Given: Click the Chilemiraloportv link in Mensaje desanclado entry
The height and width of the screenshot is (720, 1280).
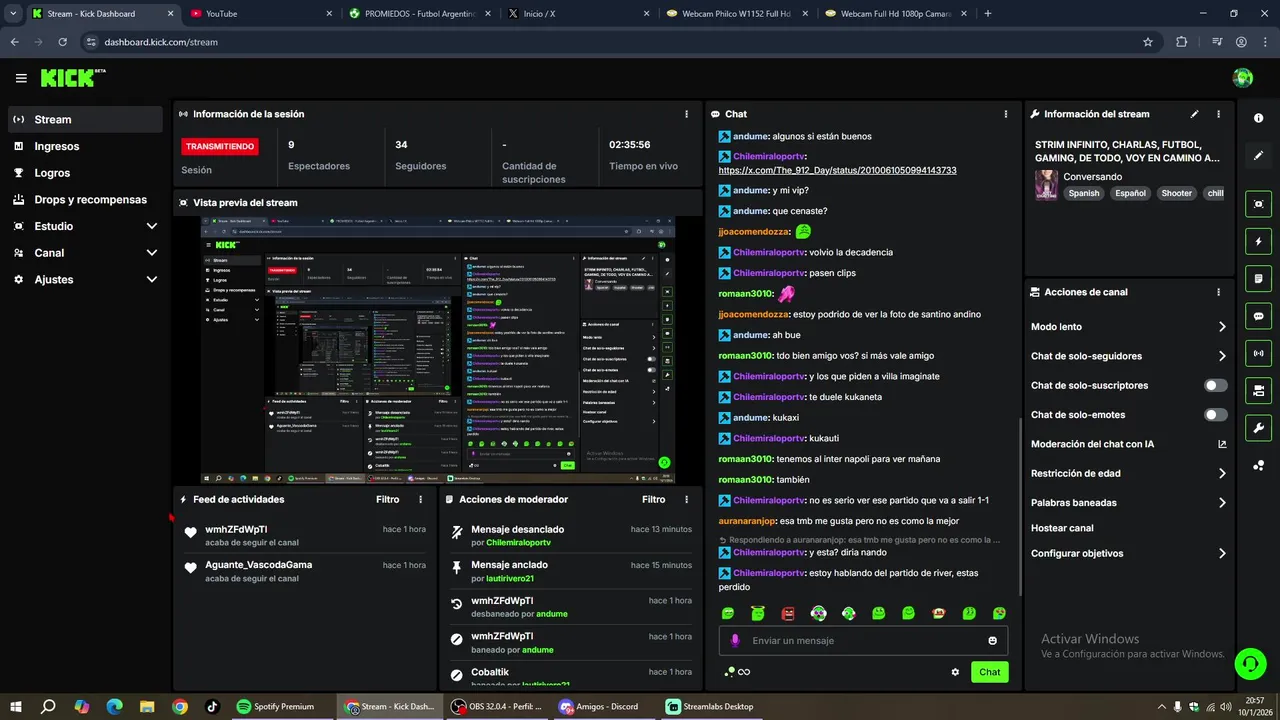Looking at the screenshot, I should [518, 542].
